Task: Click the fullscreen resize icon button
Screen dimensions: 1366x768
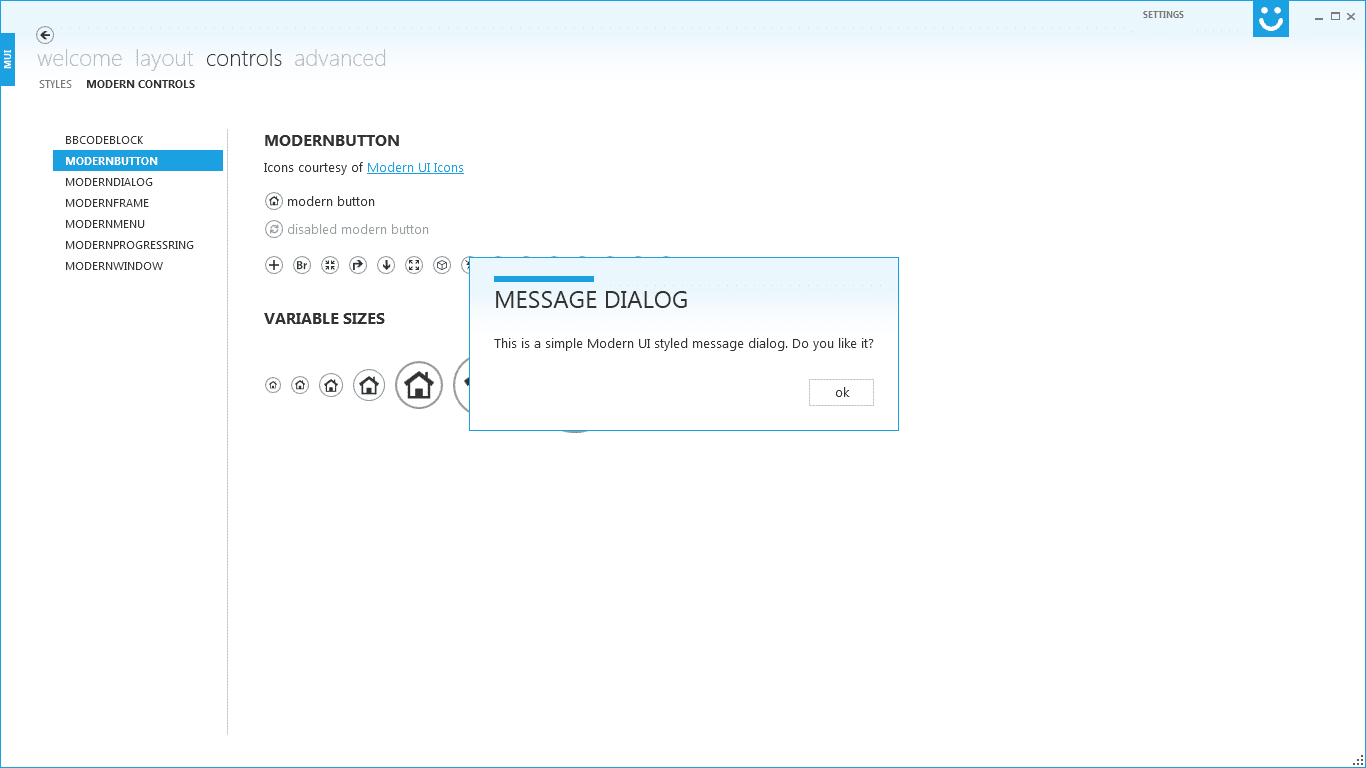Action: tap(413, 265)
